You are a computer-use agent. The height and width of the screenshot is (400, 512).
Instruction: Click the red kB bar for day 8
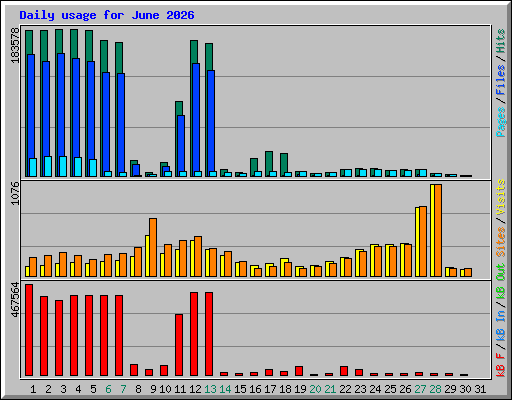134,370
